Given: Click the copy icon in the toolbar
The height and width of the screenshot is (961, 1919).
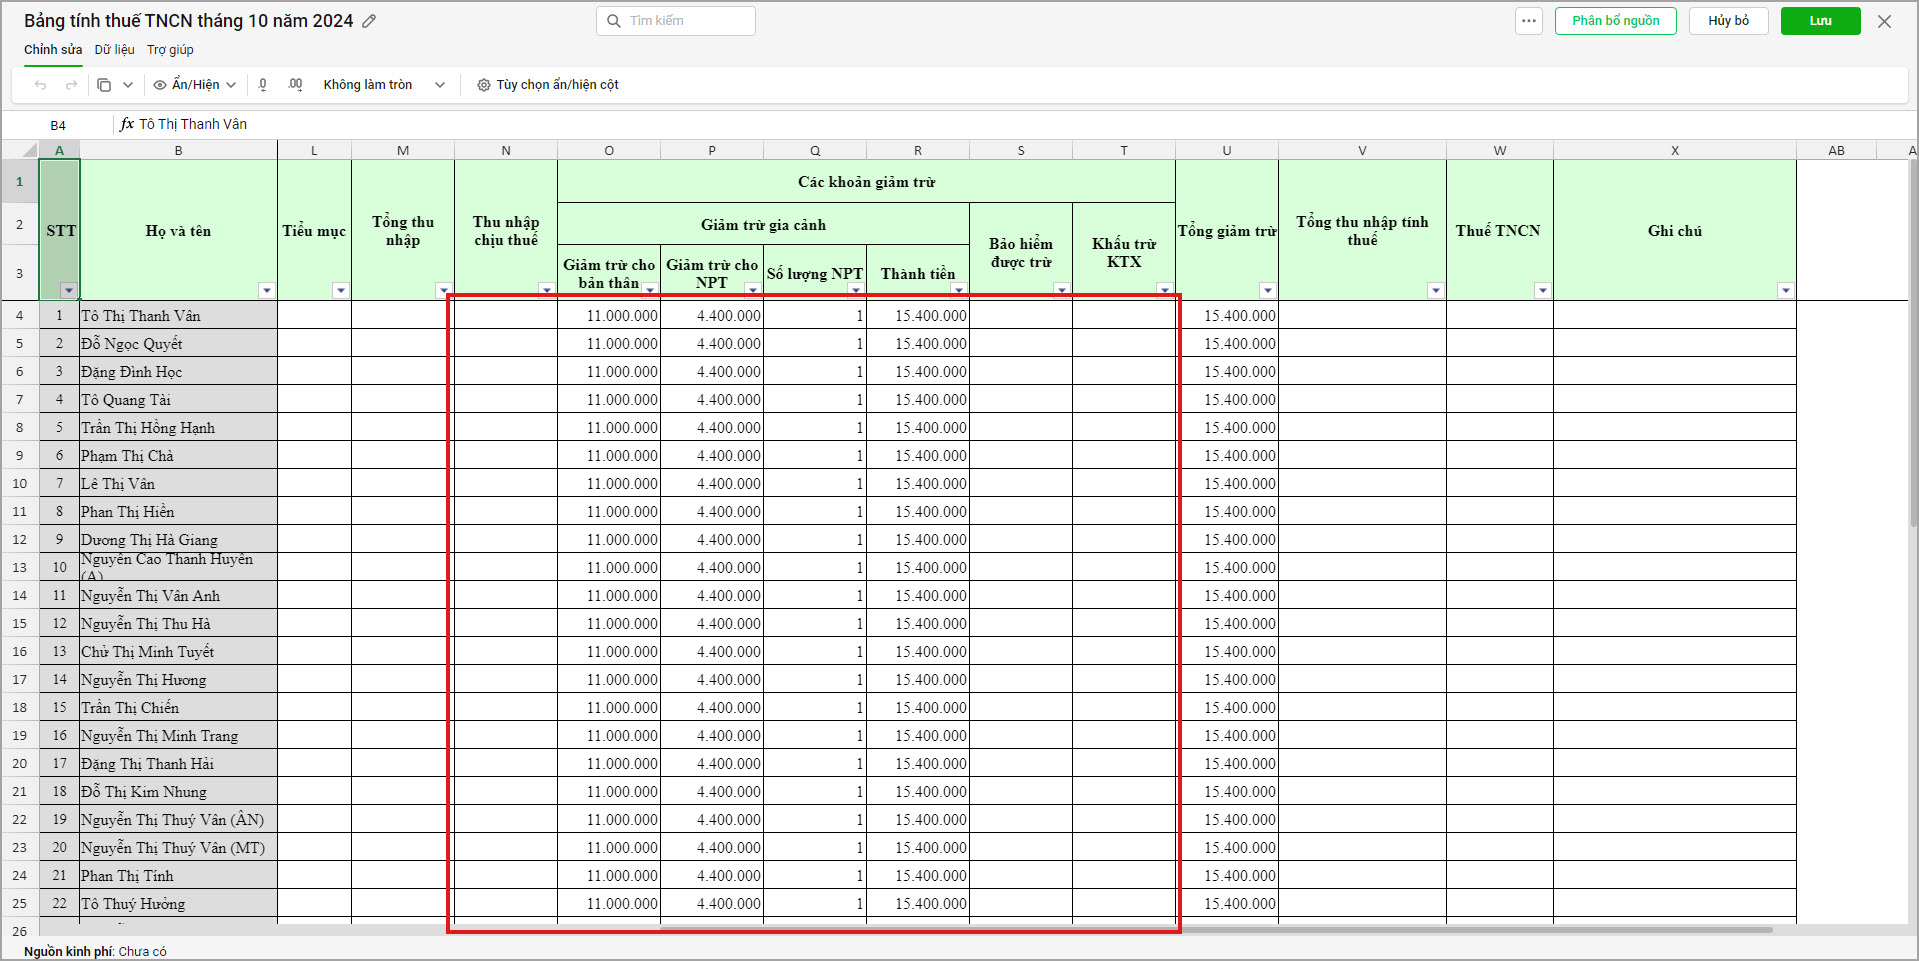Looking at the screenshot, I should pyautogui.click(x=104, y=85).
